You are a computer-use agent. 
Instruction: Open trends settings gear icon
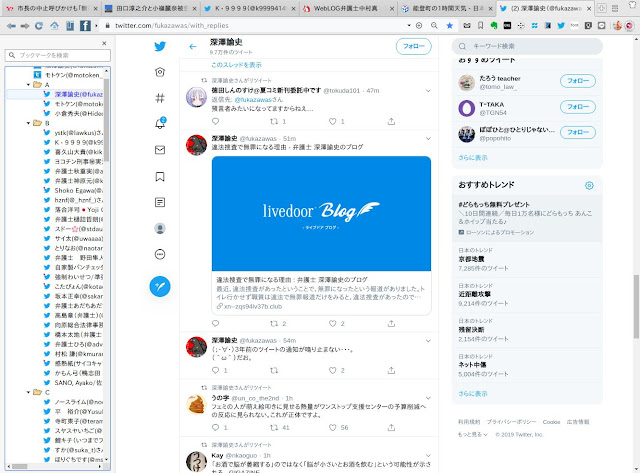589,185
